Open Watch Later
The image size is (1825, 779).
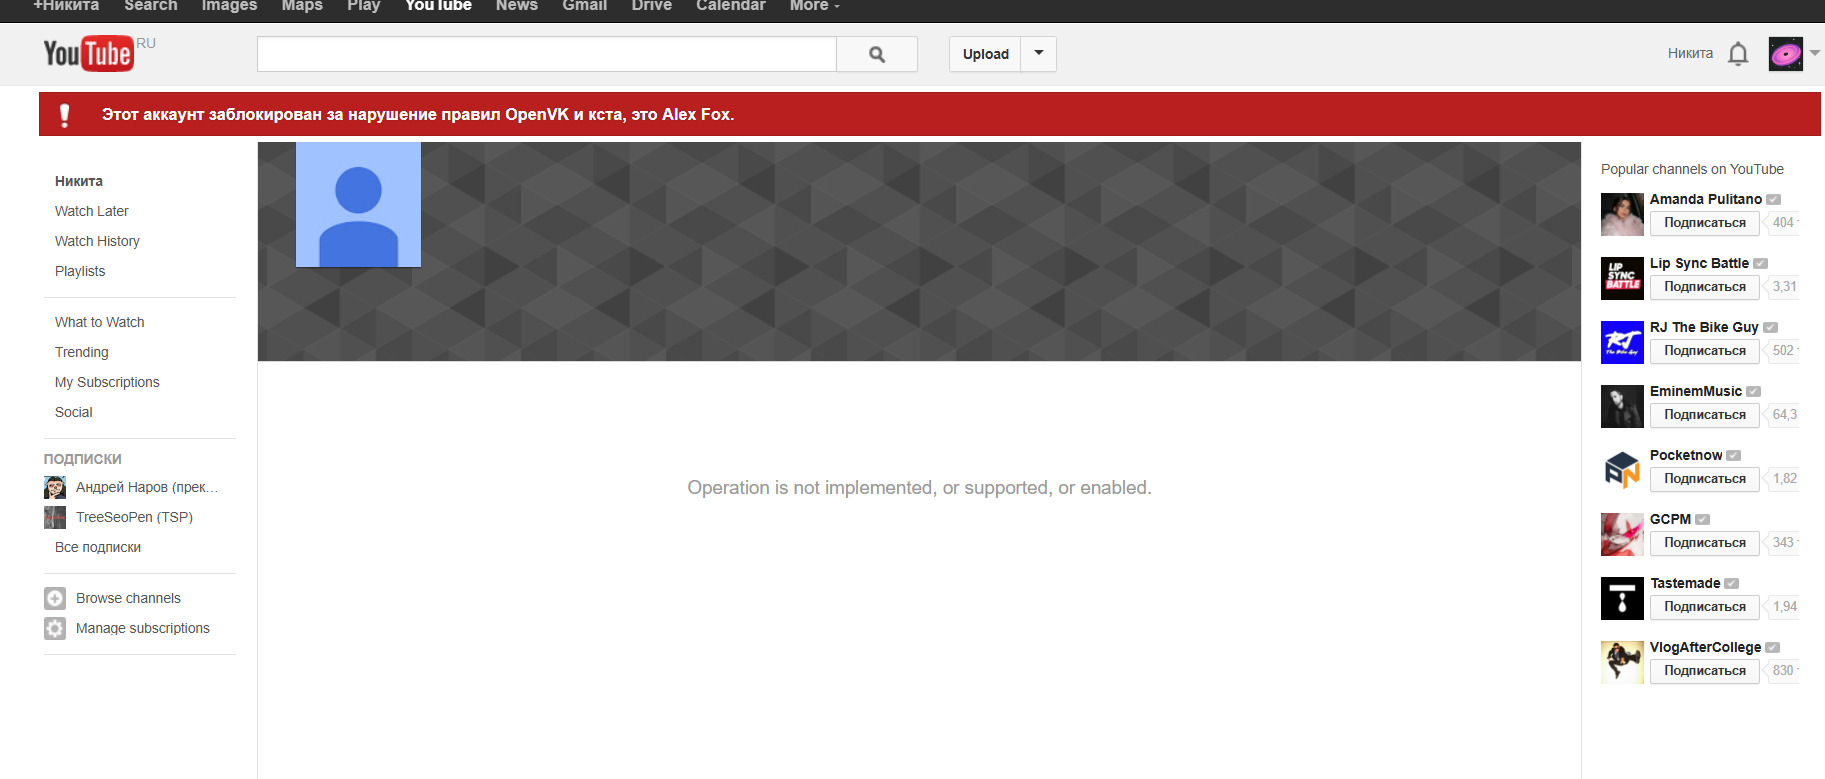92,211
